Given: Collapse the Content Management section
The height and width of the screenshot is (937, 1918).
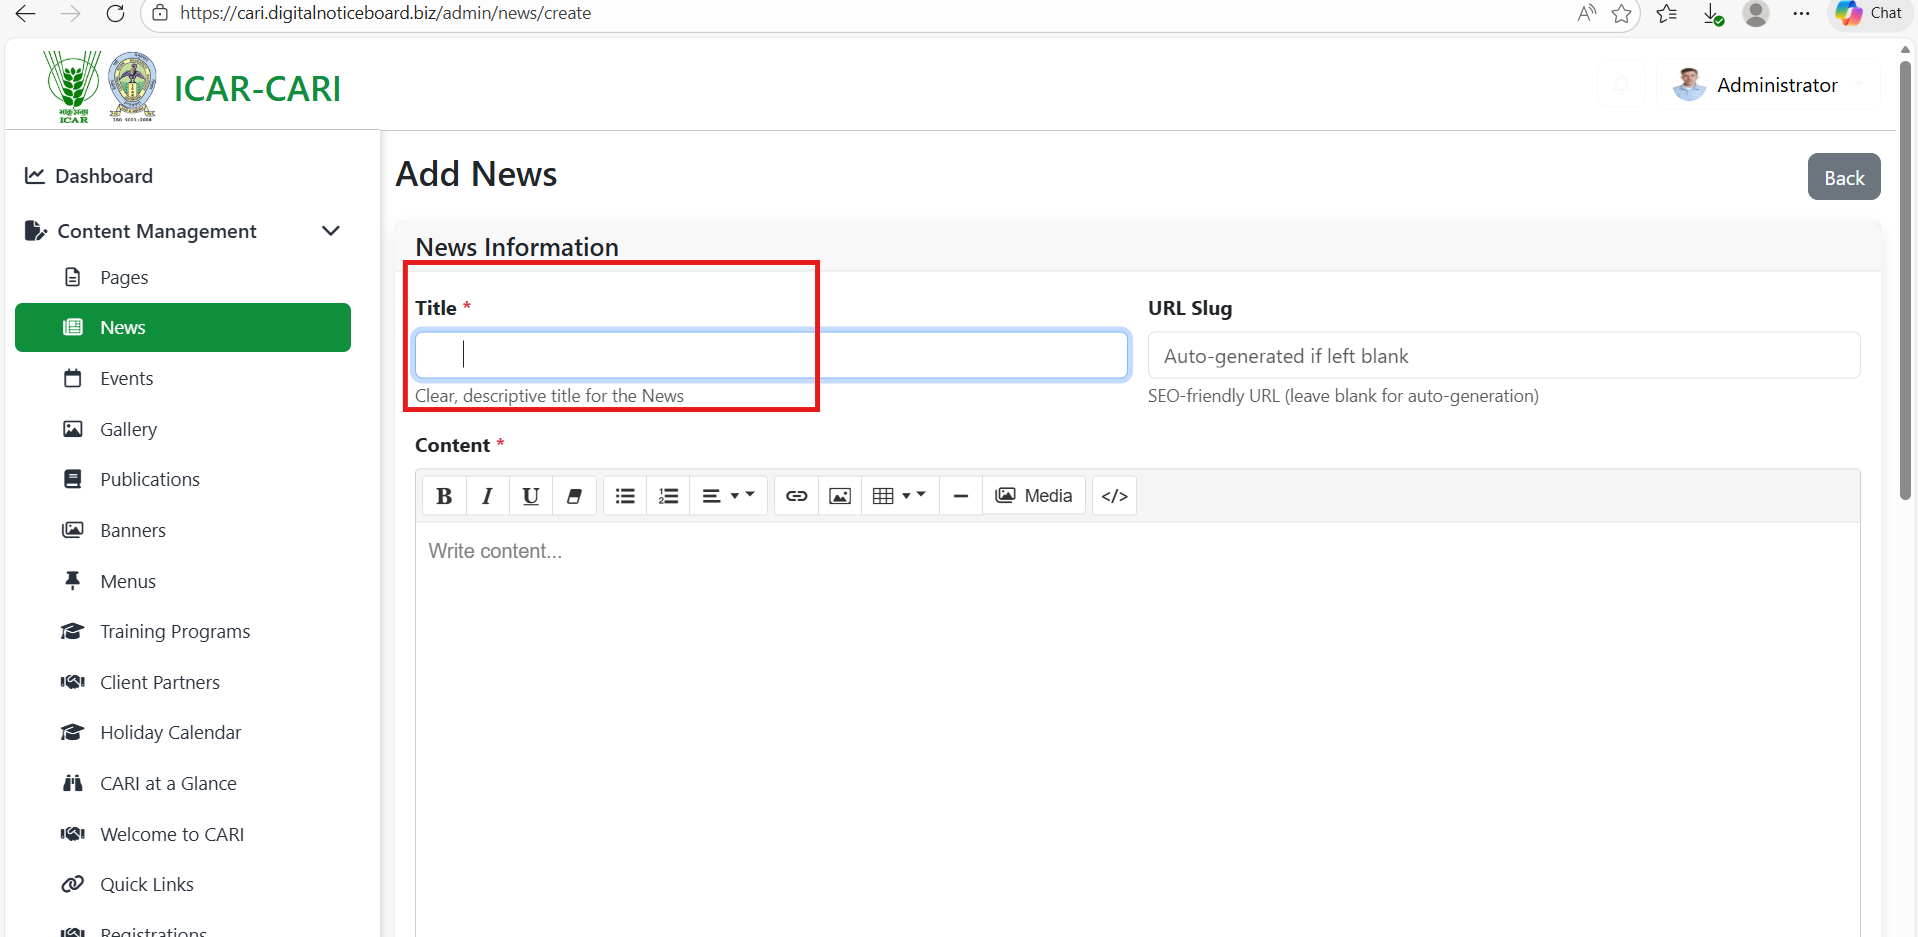Looking at the screenshot, I should 331,231.
